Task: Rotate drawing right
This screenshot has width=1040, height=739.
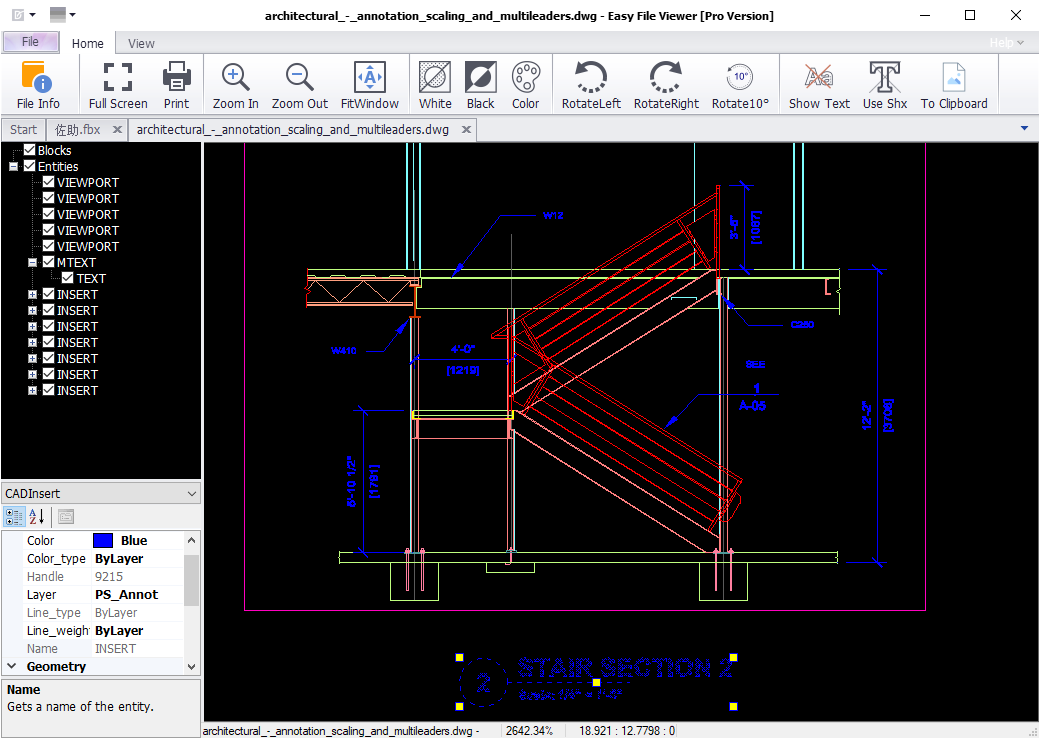Action: click(666, 85)
